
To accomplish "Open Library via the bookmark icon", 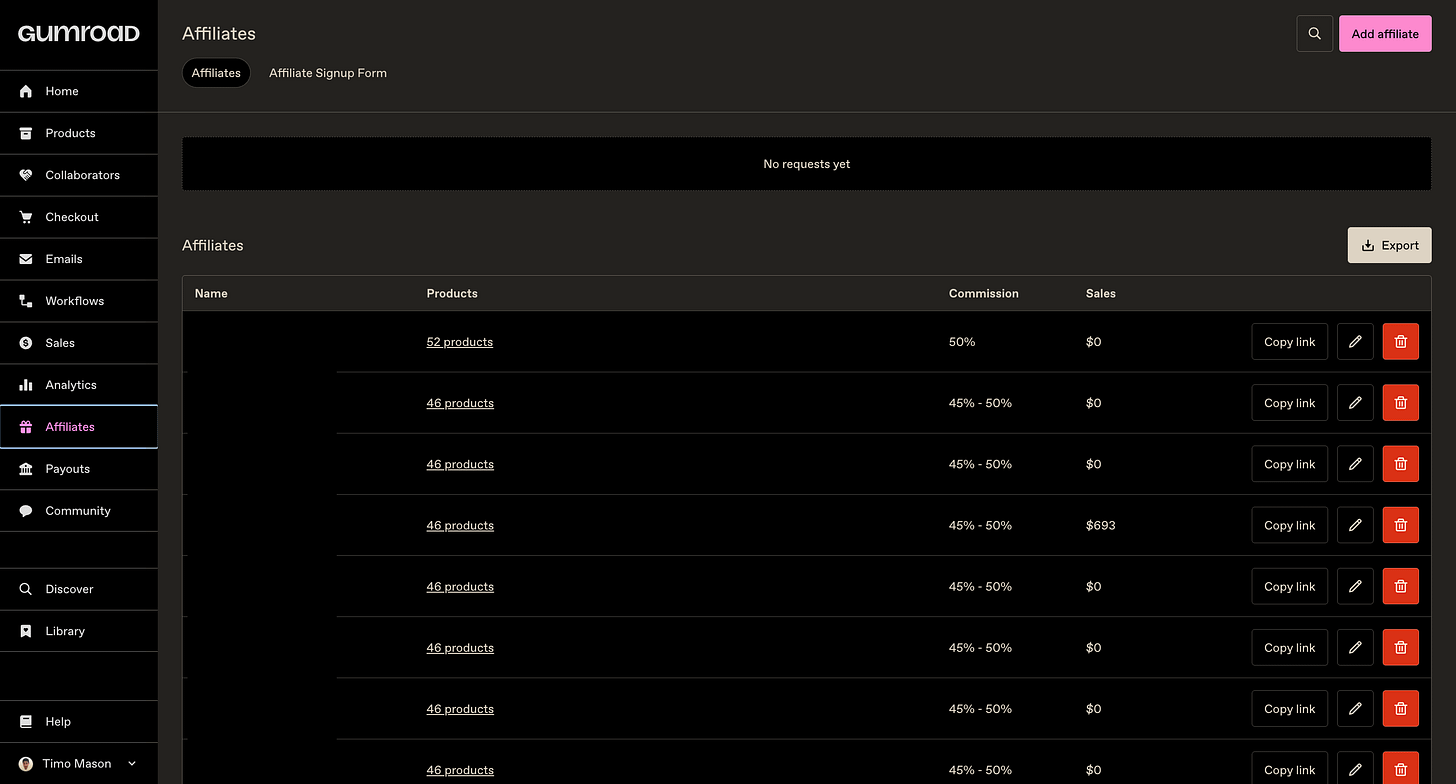I will pyautogui.click(x=26, y=631).
